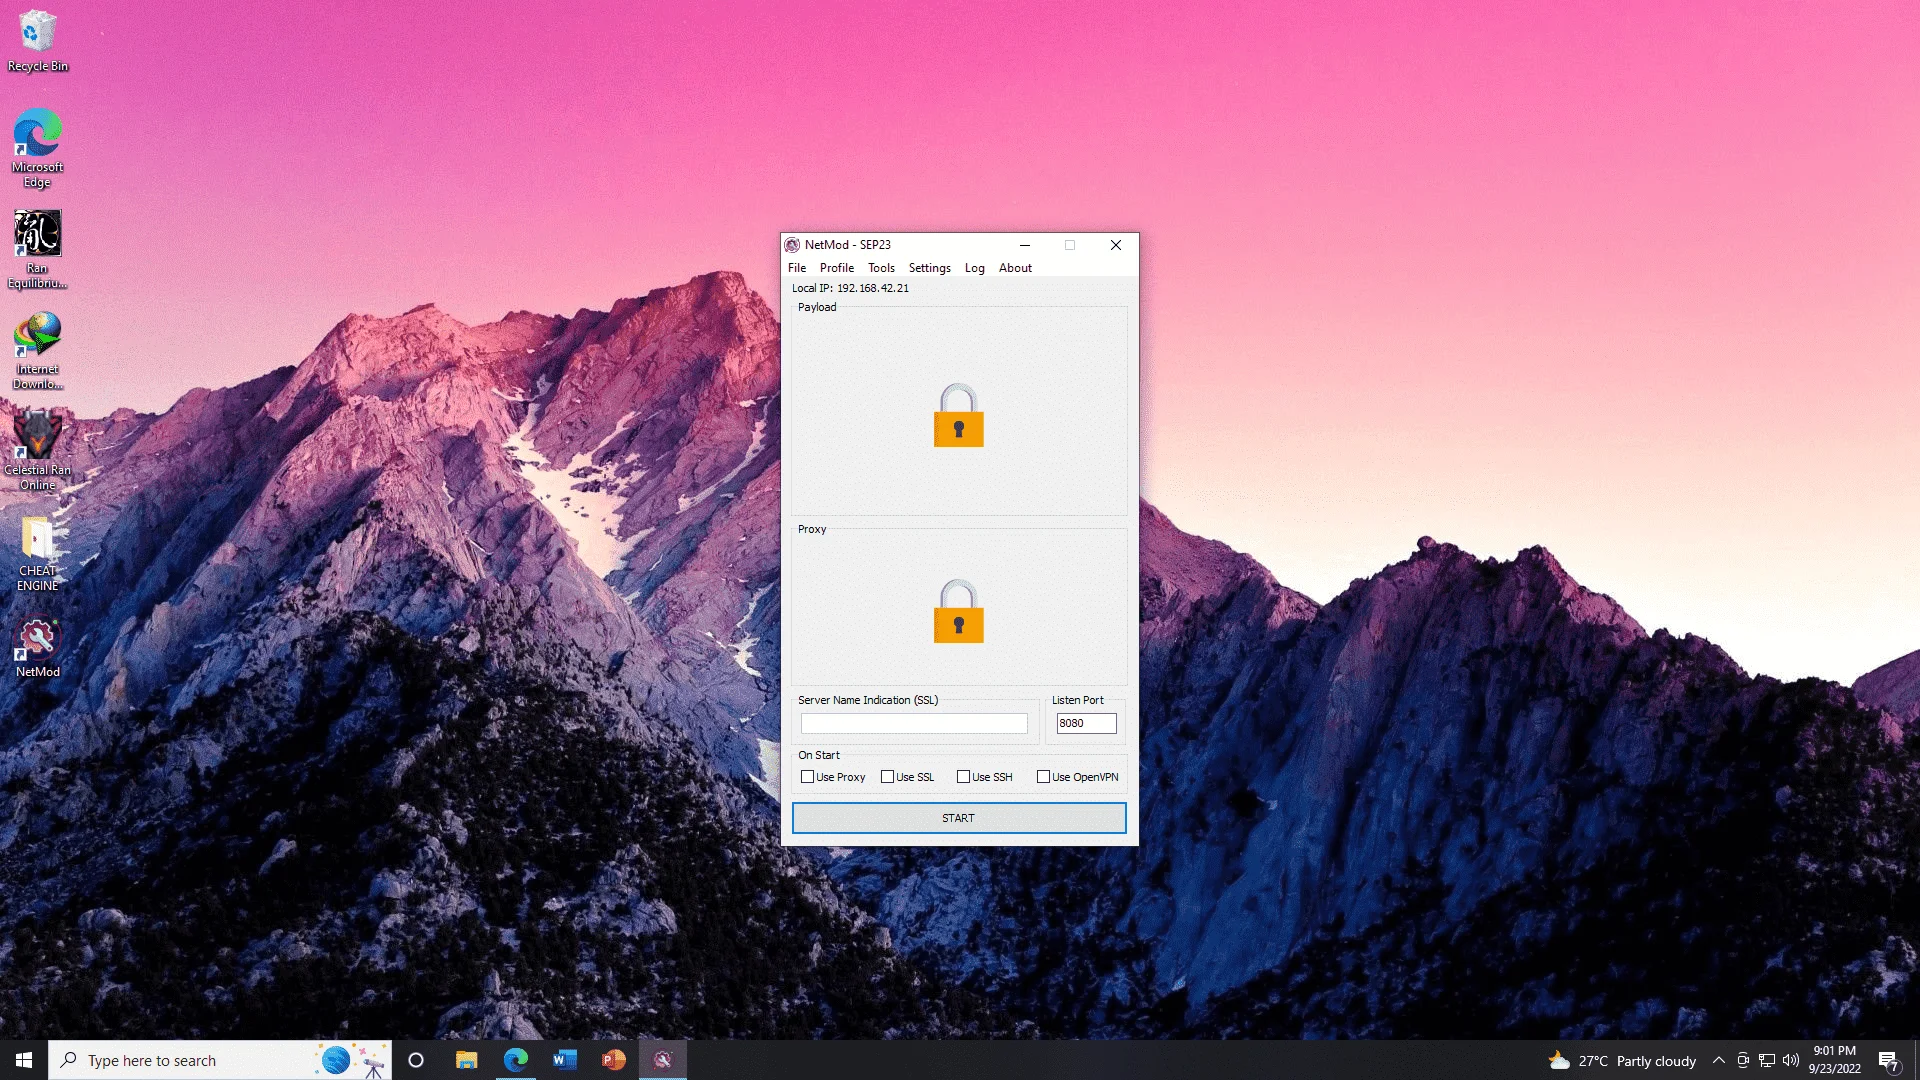
Task: Click the taskbar search box
Action: (220, 1060)
